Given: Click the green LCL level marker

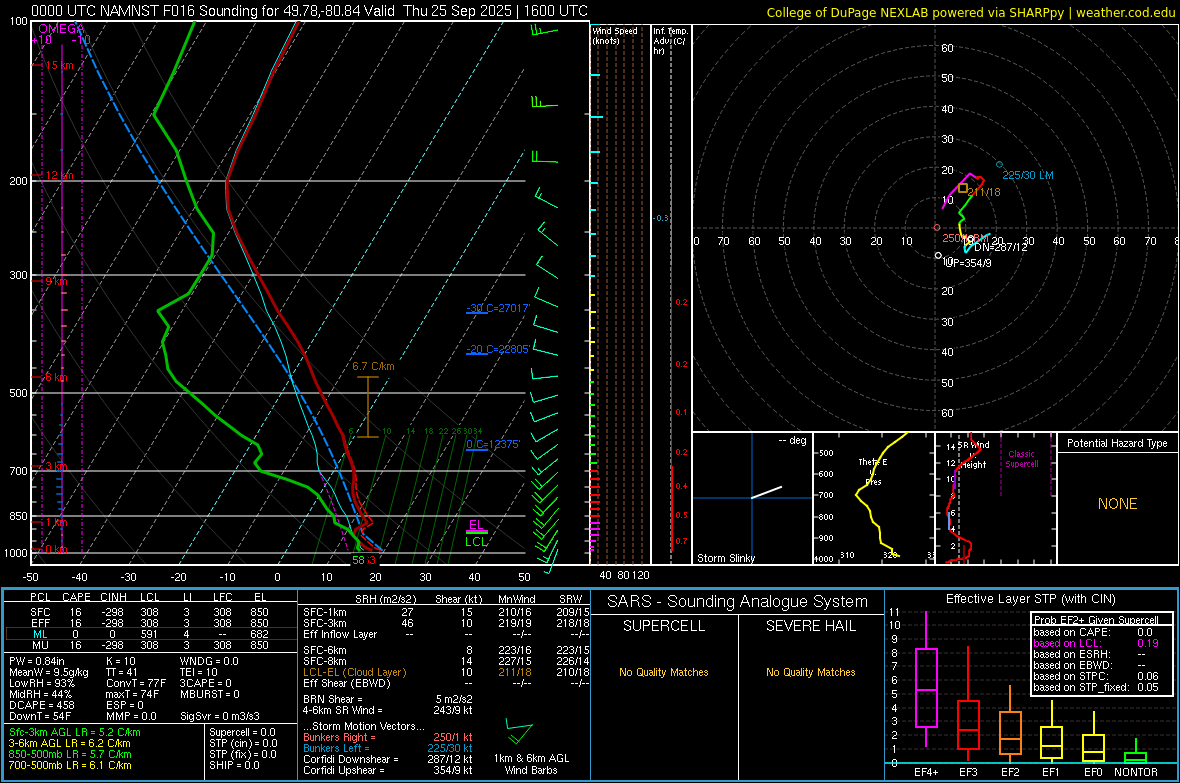Looking at the screenshot, I should coord(476,541).
